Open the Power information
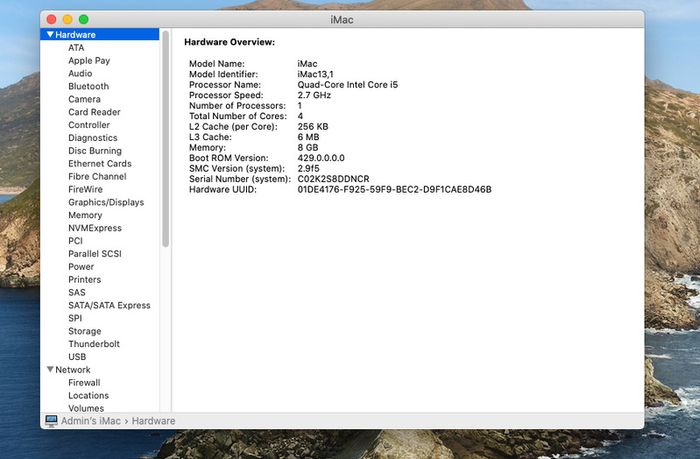Image resolution: width=700 pixels, height=459 pixels. [81, 267]
